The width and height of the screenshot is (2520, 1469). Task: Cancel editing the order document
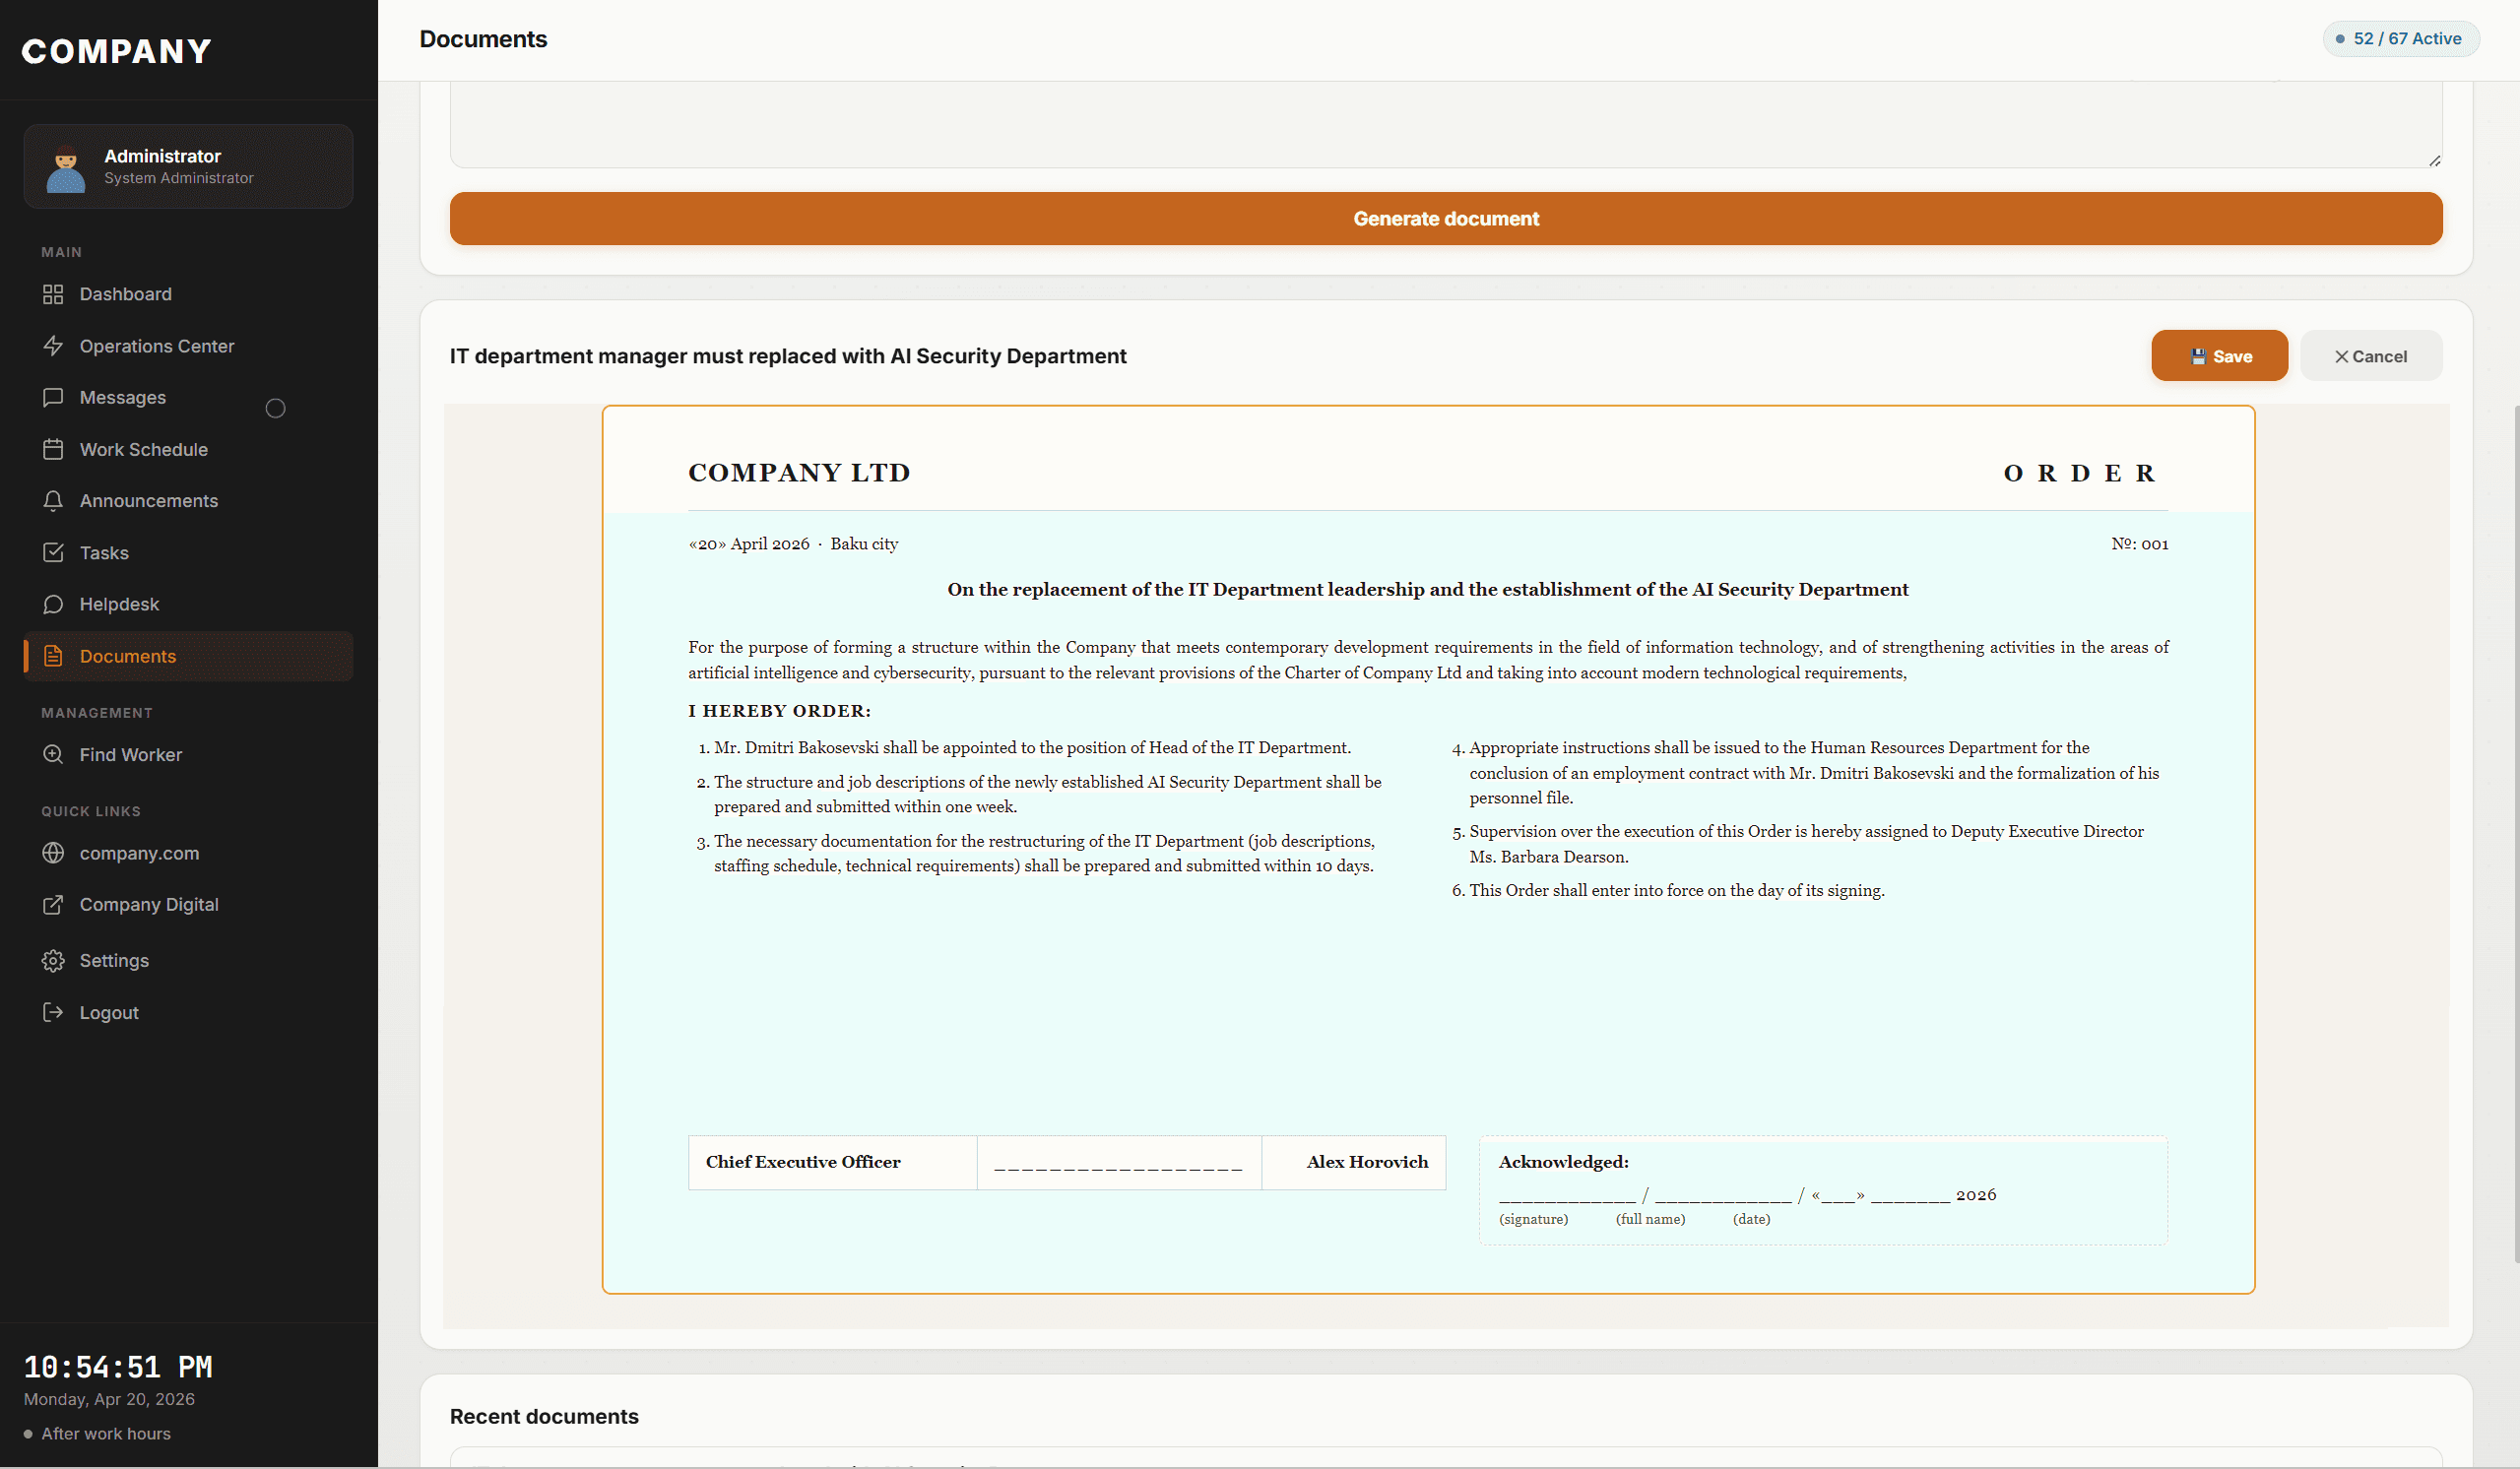pos(2371,355)
